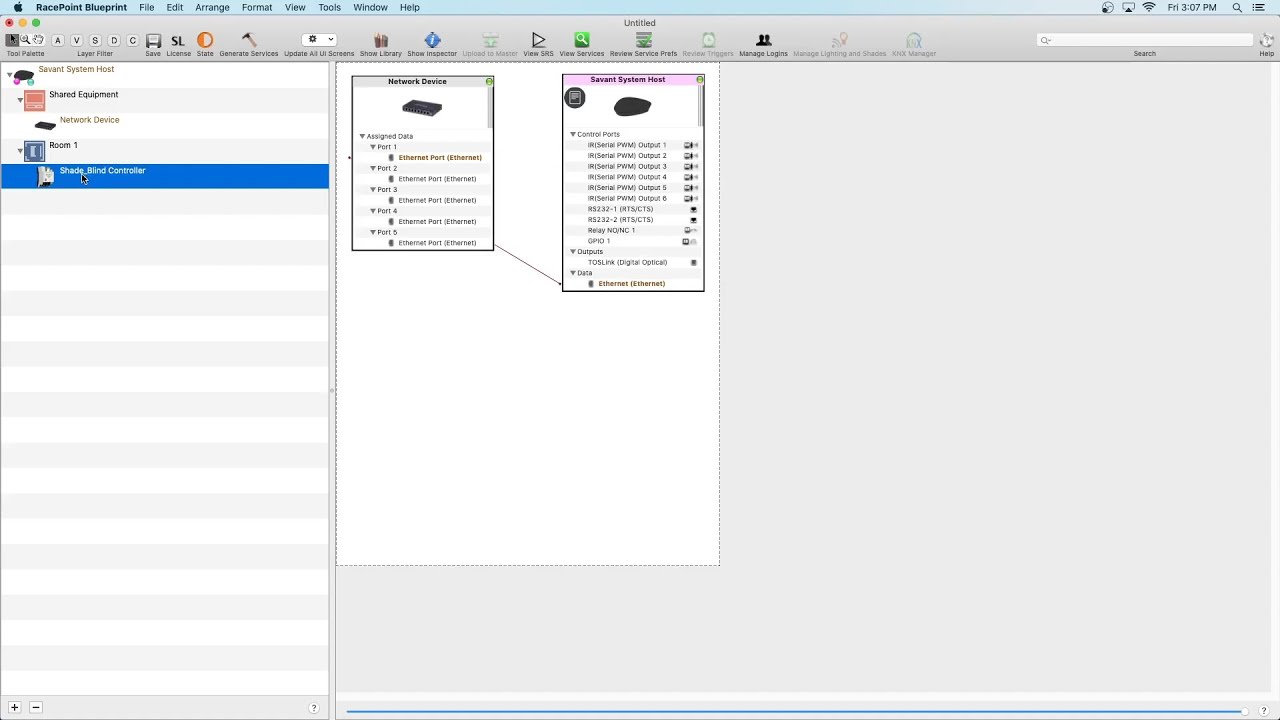The image size is (1280, 720).
Task: Open the Edit menu
Action: (175, 7)
